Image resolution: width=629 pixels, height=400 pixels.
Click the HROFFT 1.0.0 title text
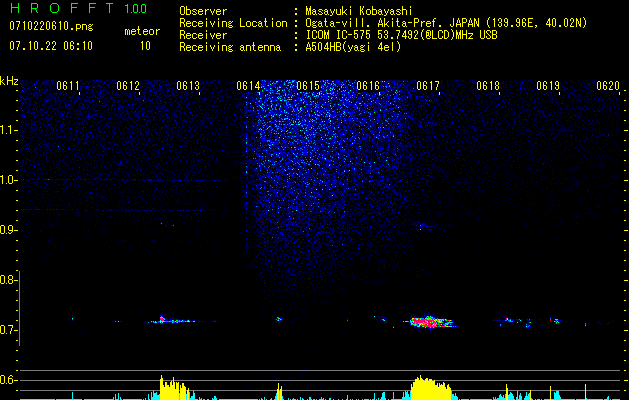(79, 8)
